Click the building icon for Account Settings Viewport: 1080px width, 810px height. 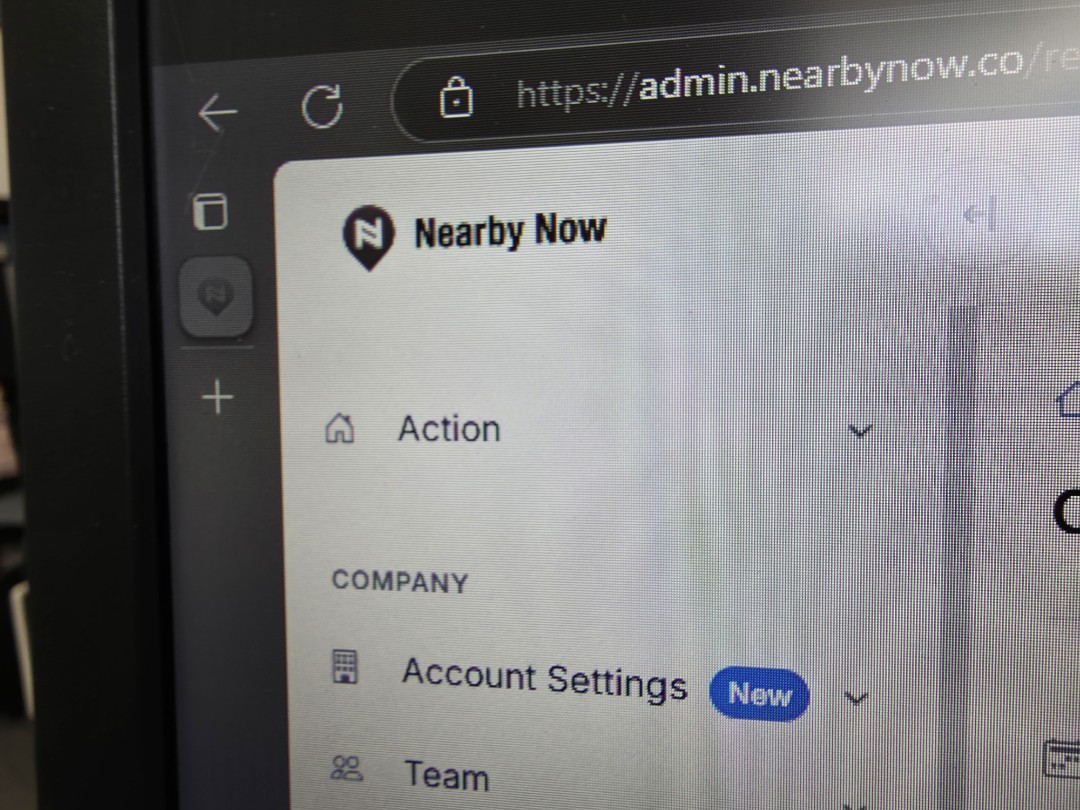(344, 666)
